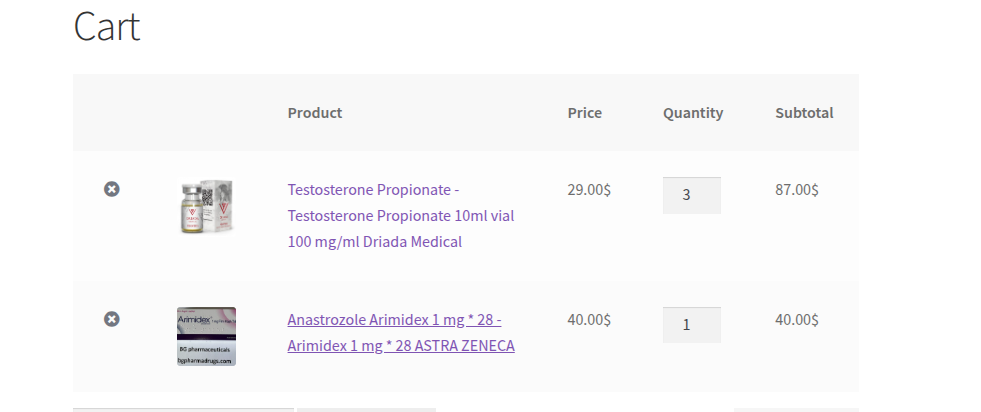Viewport: 981px width, 412px height.
Task: Click the Product column header
Action: pos(315,113)
